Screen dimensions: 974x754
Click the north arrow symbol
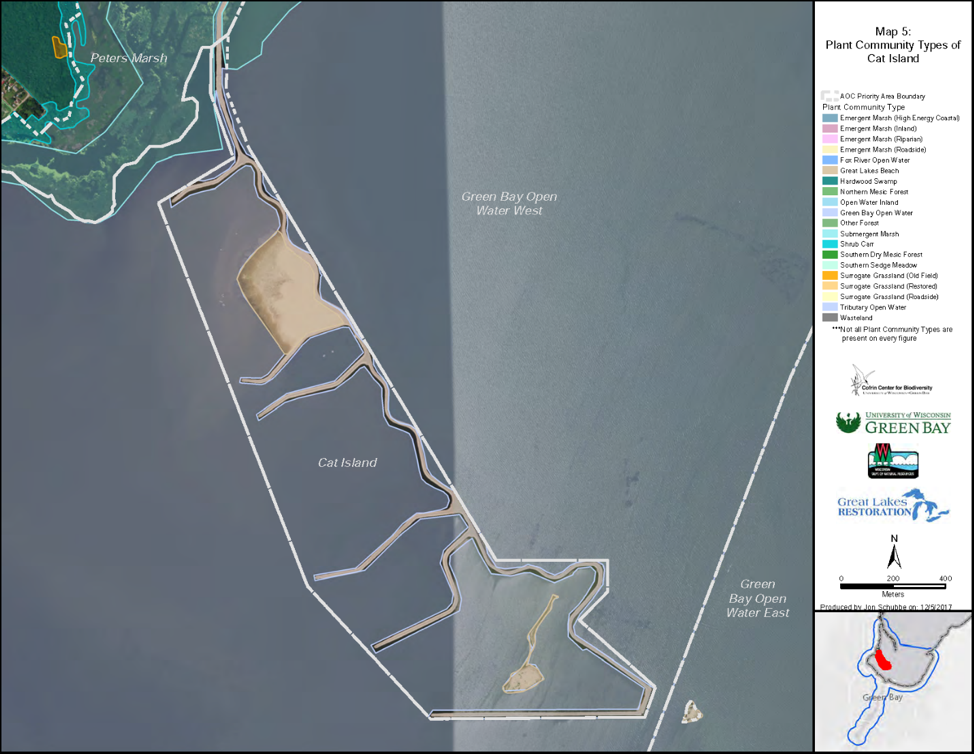(x=894, y=552)
